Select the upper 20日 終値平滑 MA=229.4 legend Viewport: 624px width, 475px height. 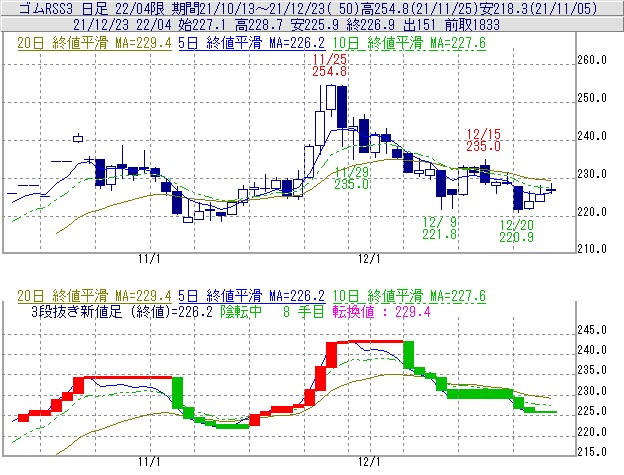click(94, 43)
